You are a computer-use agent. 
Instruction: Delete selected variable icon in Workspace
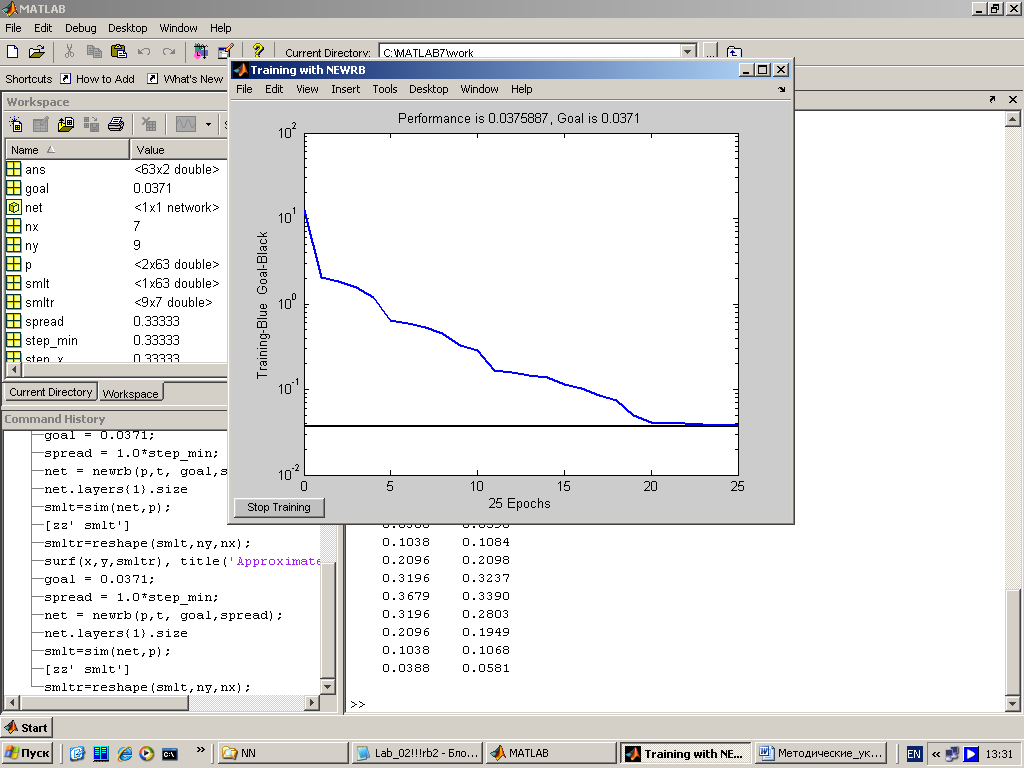[x=150, y=124]
